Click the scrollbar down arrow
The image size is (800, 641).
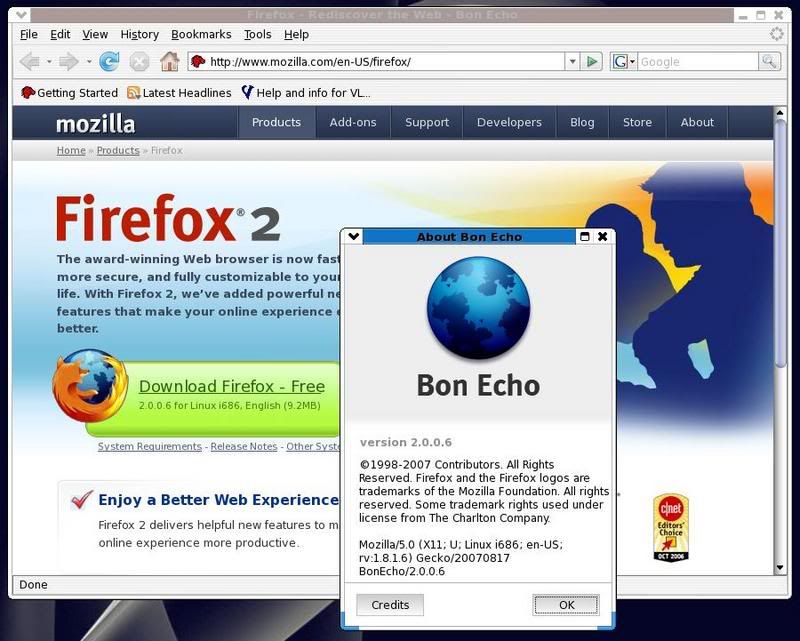[780, 568]
